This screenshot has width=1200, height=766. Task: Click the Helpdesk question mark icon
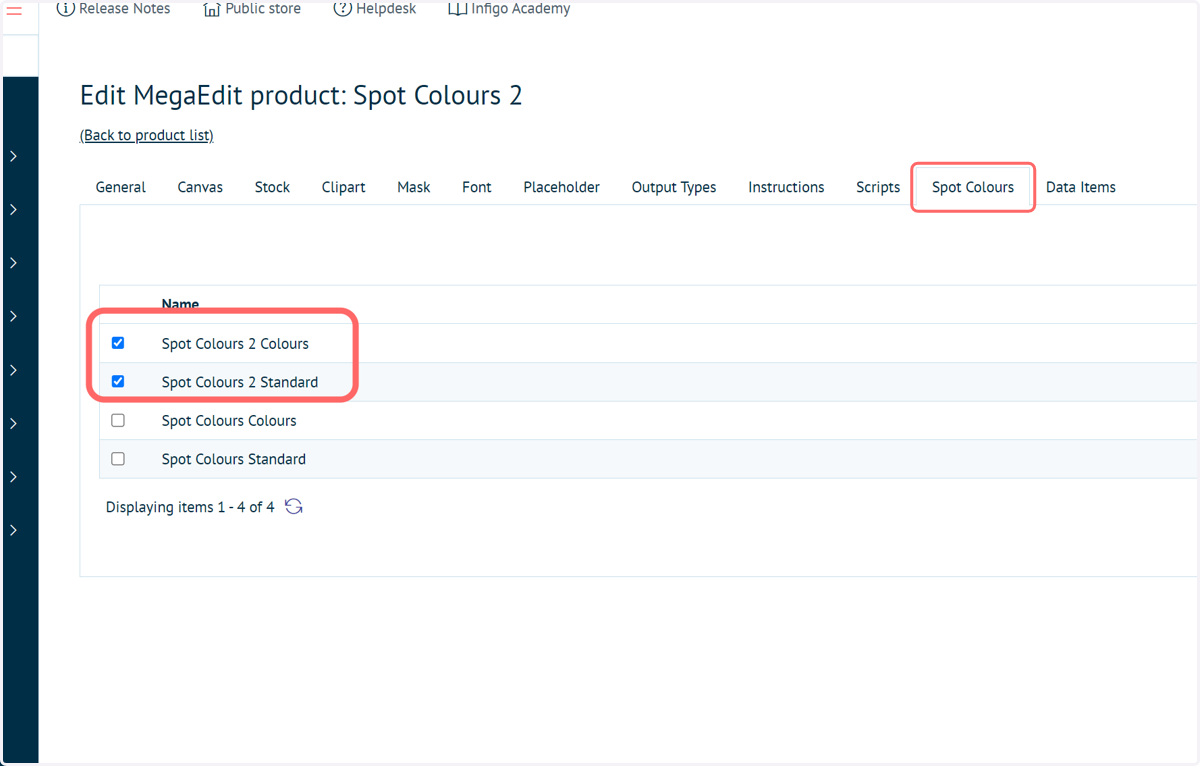[x=342, y=9]
